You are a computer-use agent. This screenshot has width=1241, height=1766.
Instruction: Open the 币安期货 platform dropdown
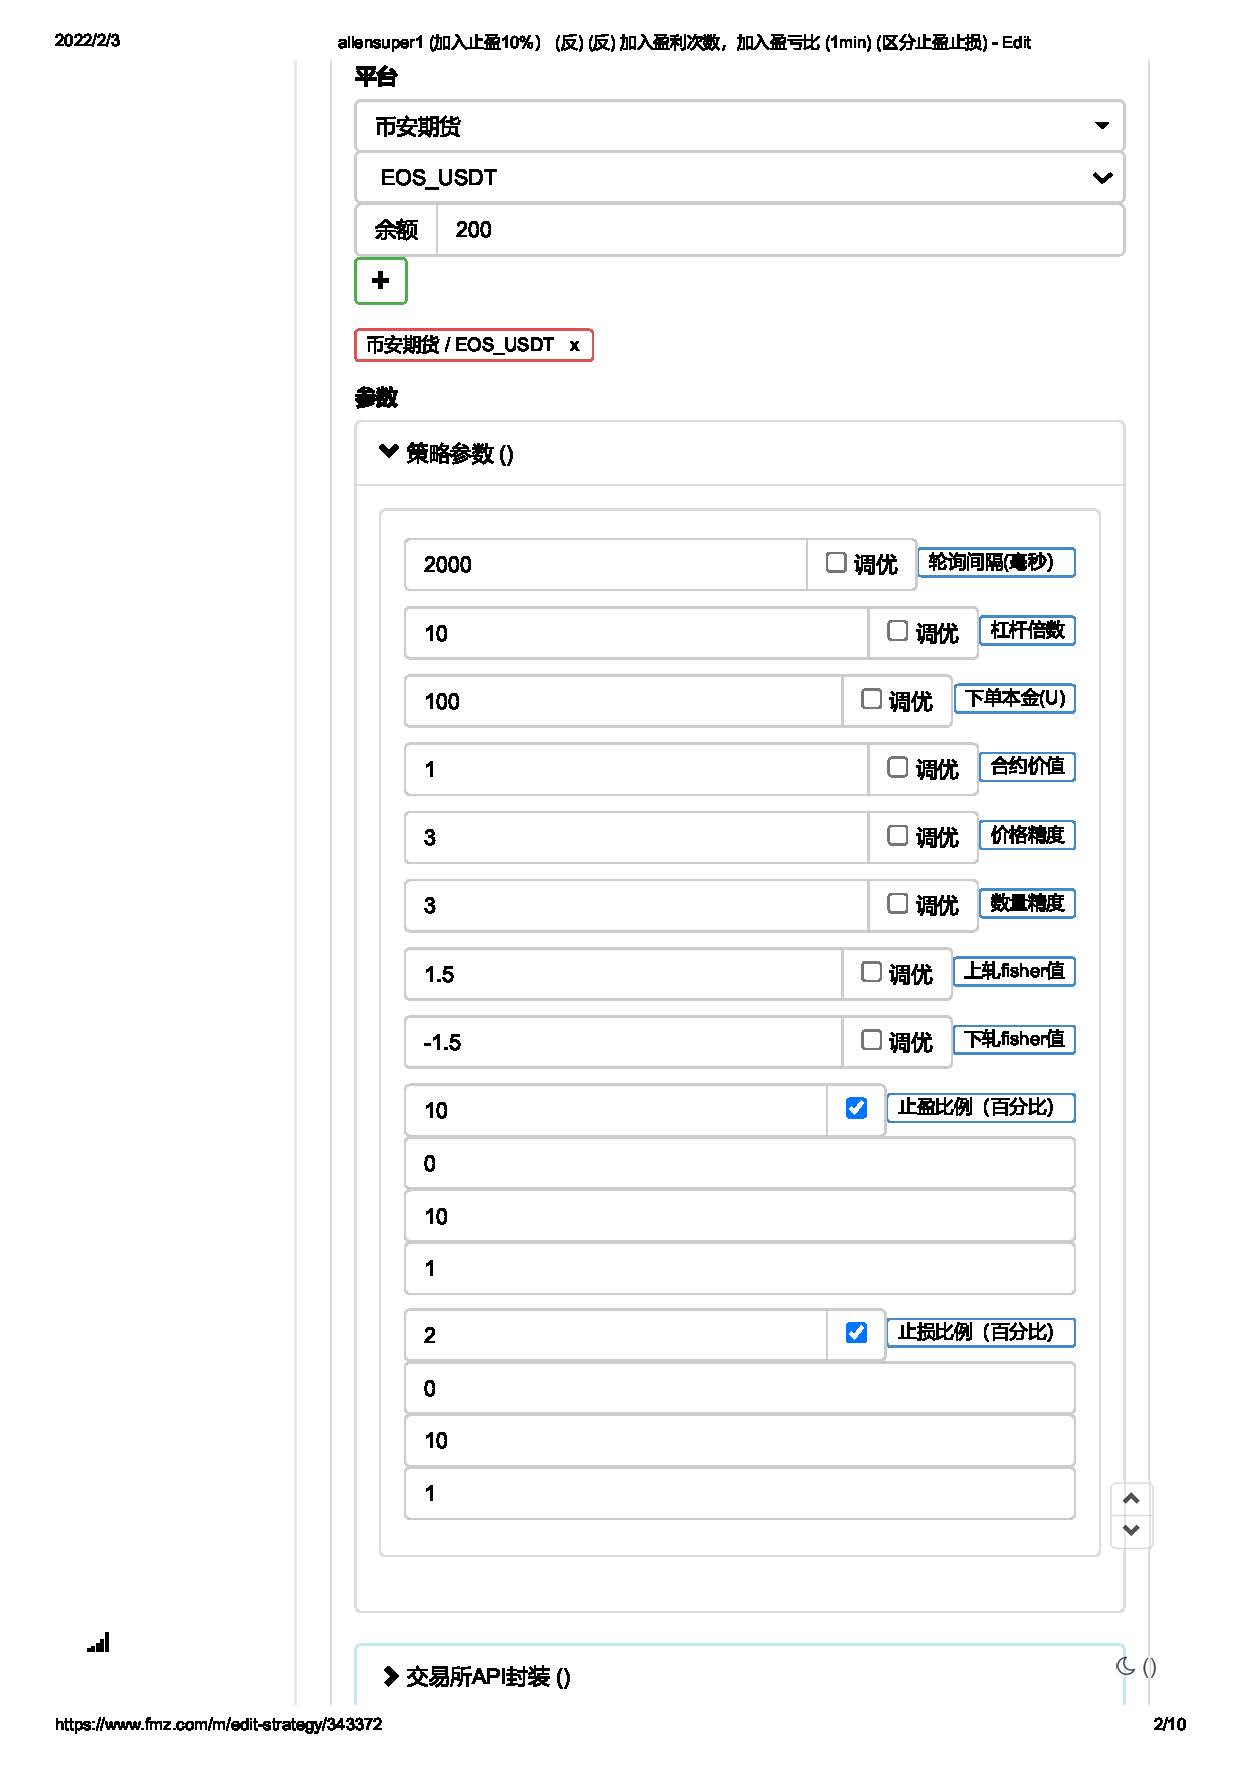[x=740, y=126]
